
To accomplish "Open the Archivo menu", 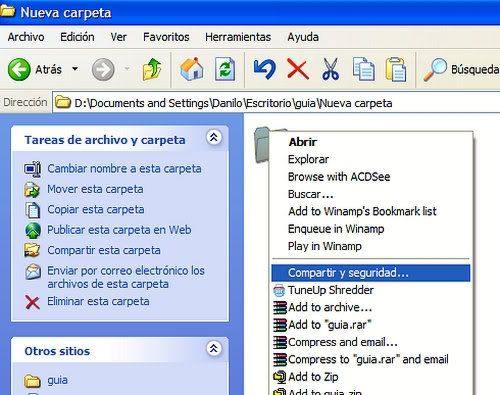I will pyautogui.click(x=26, y=37).
